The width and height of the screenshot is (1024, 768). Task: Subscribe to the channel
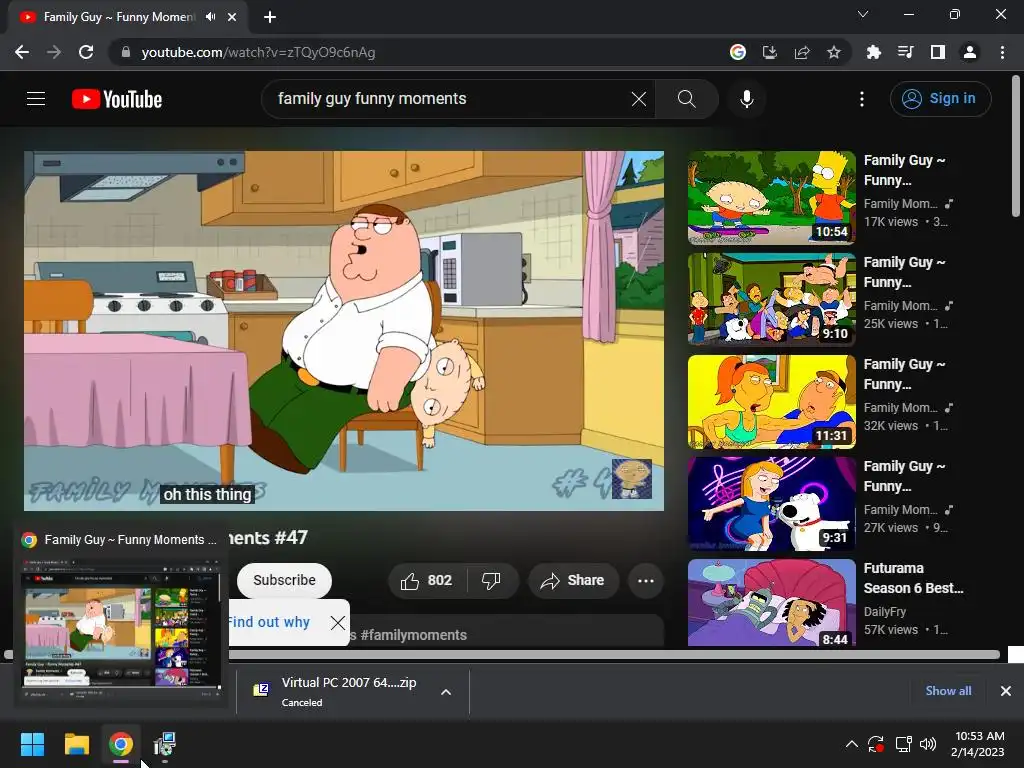pyautogui.click(x=284, y=581)
